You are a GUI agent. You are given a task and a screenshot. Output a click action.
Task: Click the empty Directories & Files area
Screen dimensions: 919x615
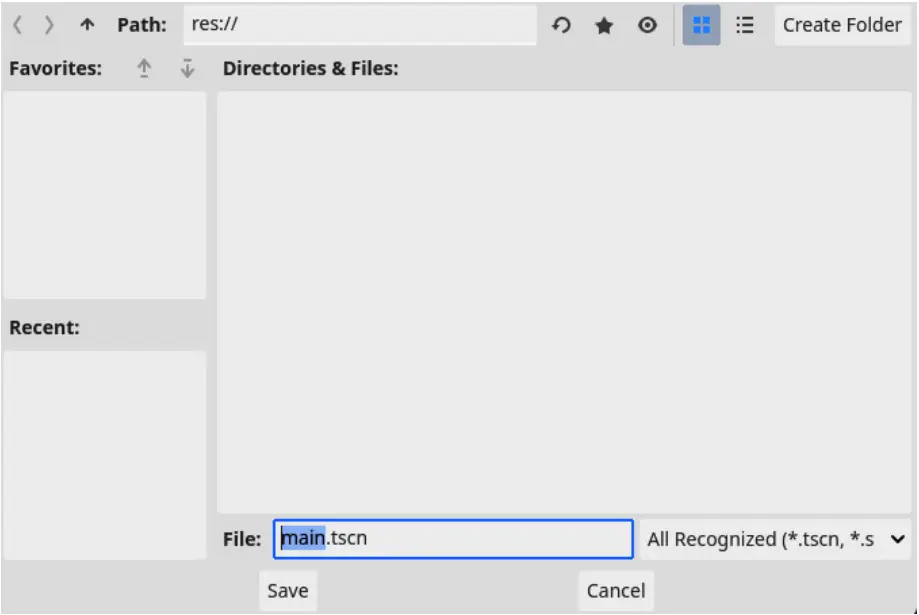564,300
